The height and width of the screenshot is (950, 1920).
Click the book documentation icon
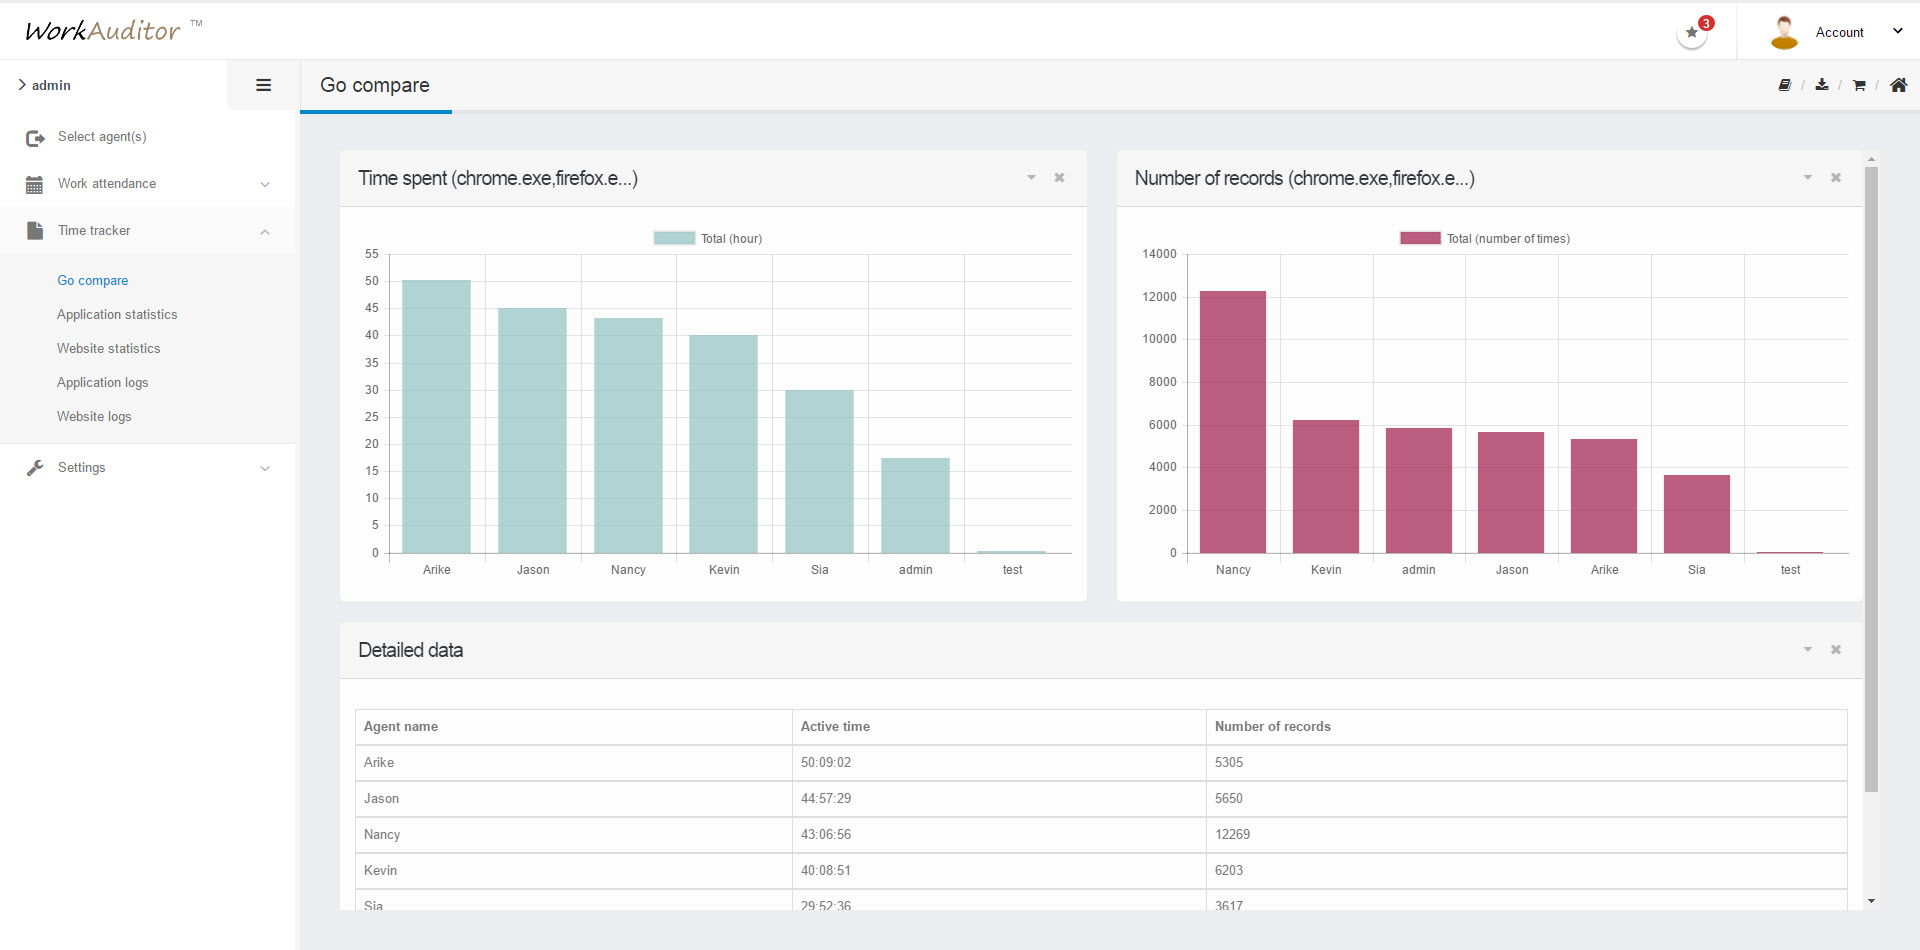click(1784, 85)
